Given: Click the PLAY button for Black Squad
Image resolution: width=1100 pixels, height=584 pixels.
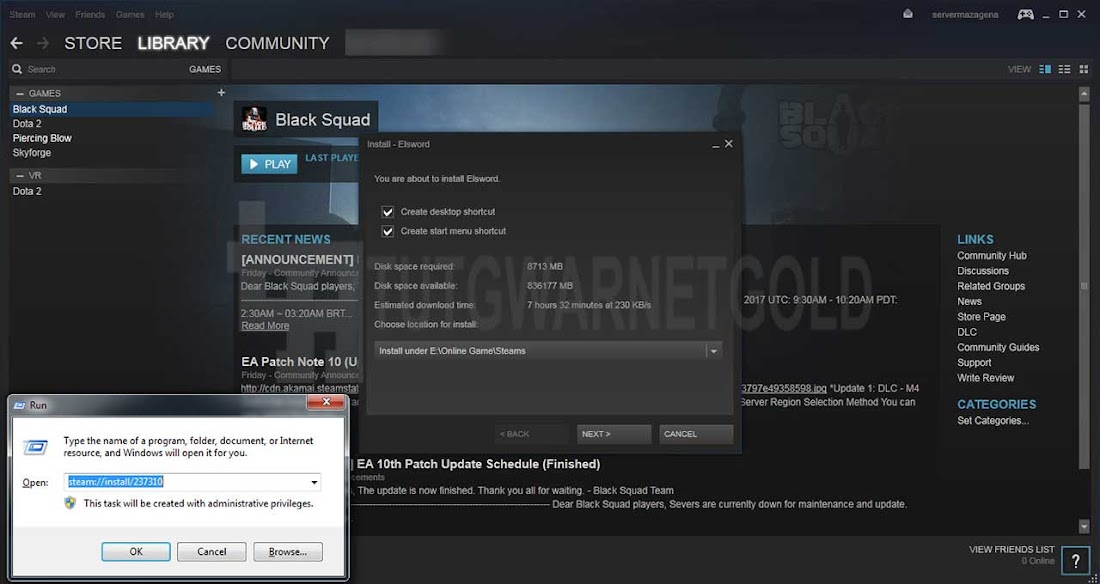Looking at the screenshot, I should [x=269, y=164].
